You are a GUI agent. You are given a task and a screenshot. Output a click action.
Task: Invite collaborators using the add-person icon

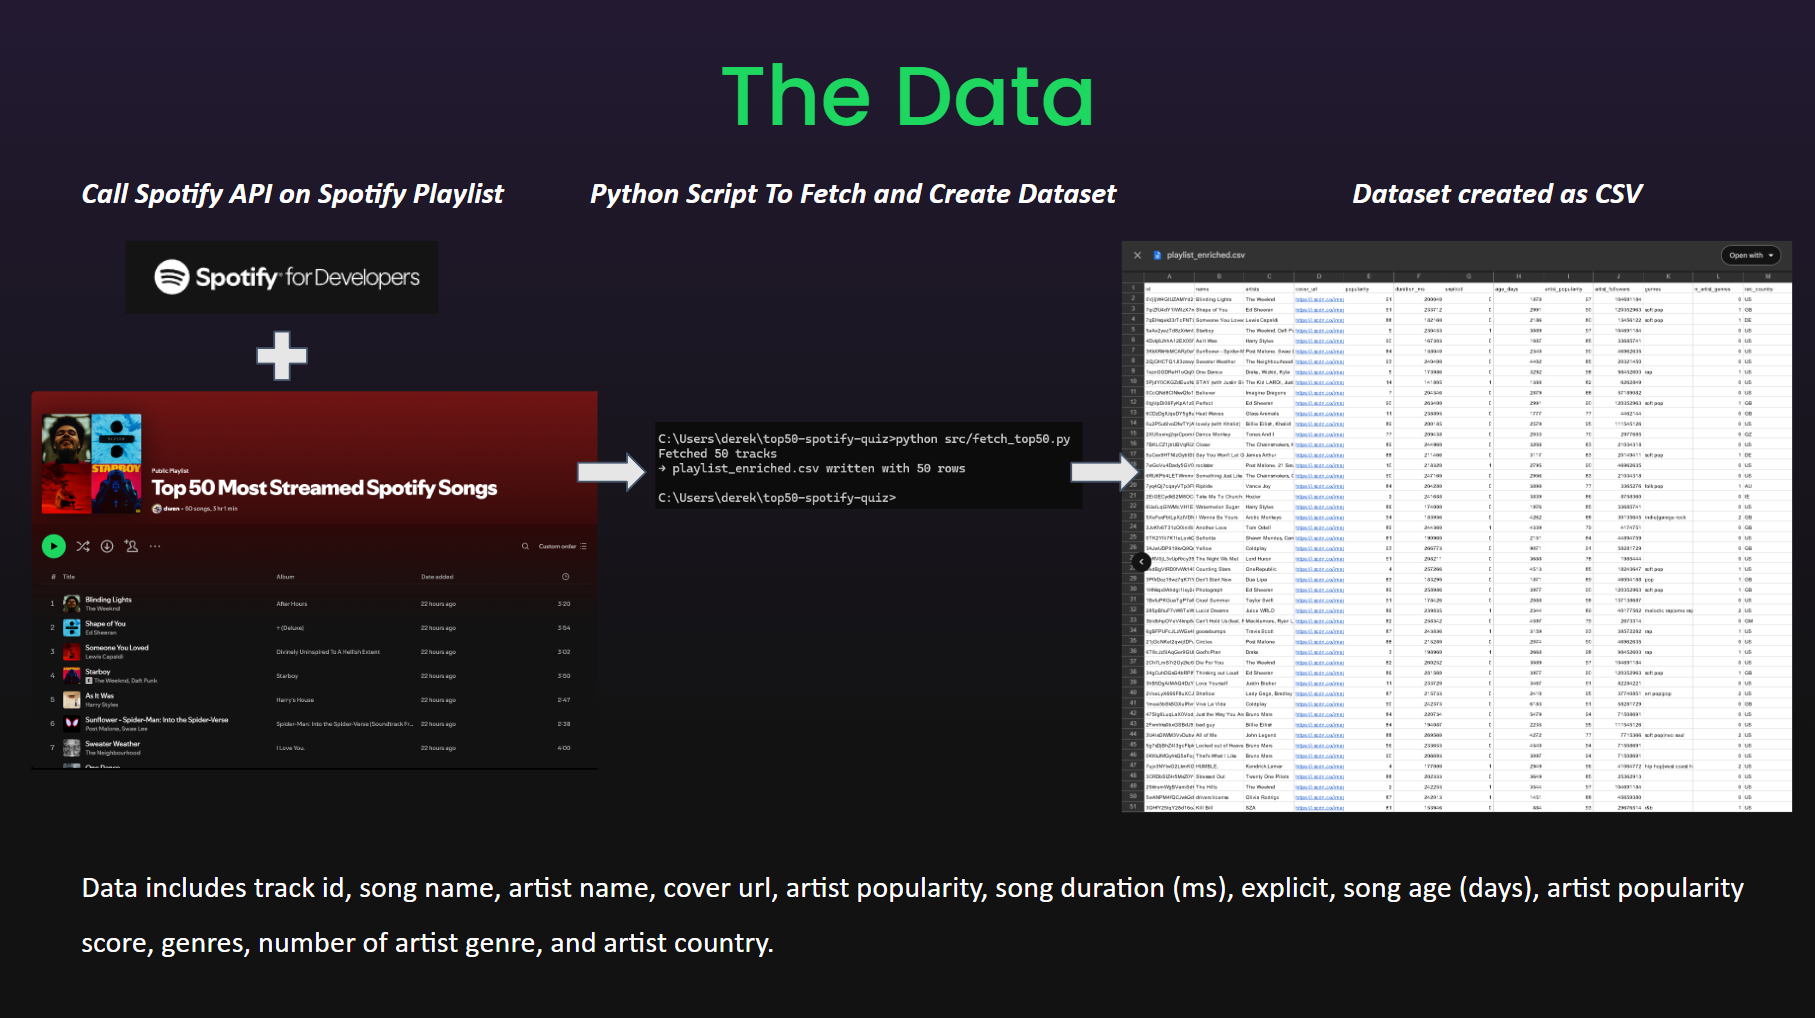(x=130, y=546)
